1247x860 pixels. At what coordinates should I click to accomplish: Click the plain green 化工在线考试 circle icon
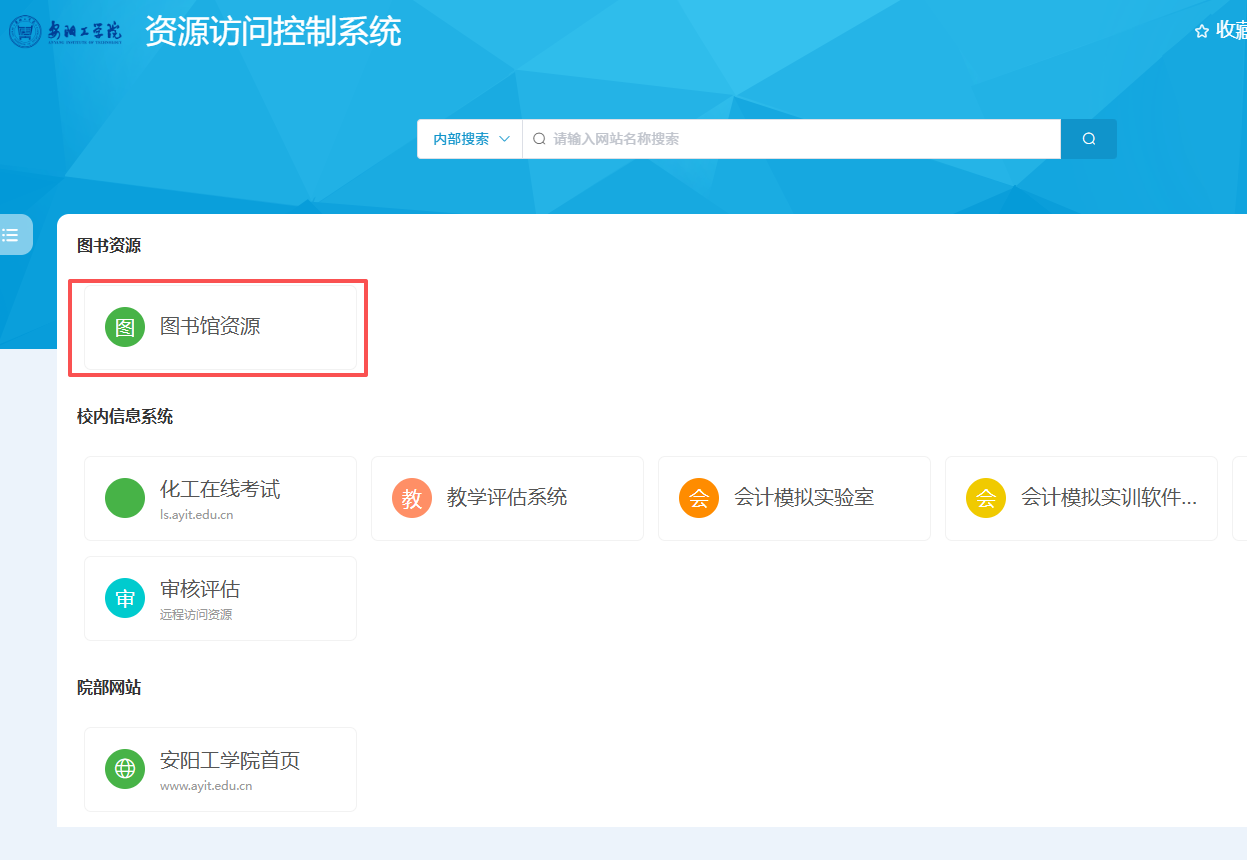coord(125,498)
